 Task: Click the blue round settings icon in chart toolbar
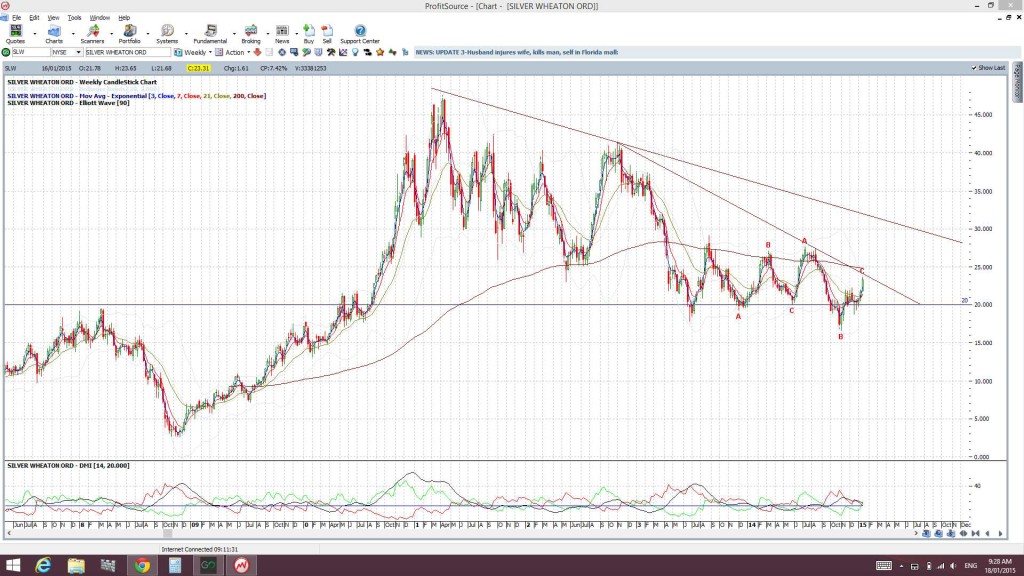point(281,52)
